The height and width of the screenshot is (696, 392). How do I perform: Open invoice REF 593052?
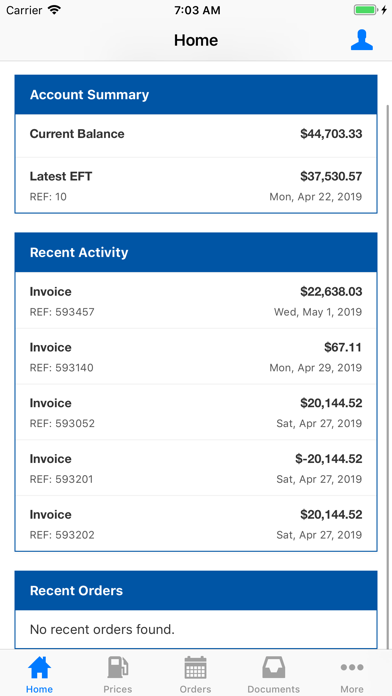point(196,412)
